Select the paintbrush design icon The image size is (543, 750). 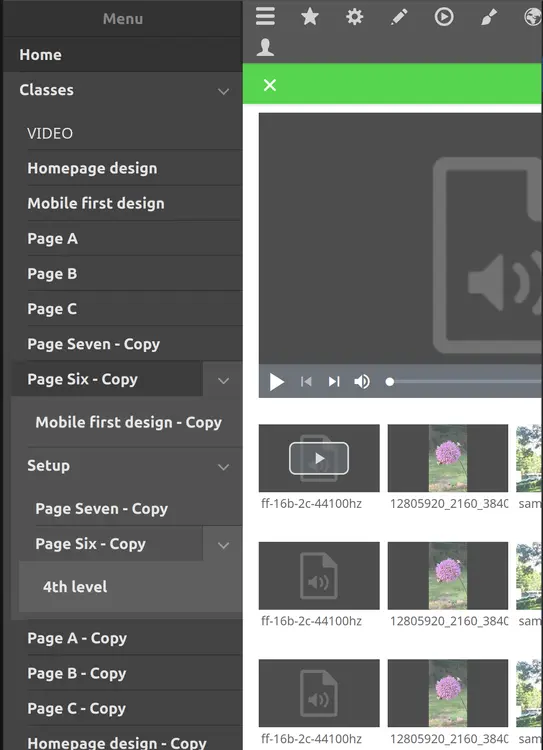coord(488,17)
